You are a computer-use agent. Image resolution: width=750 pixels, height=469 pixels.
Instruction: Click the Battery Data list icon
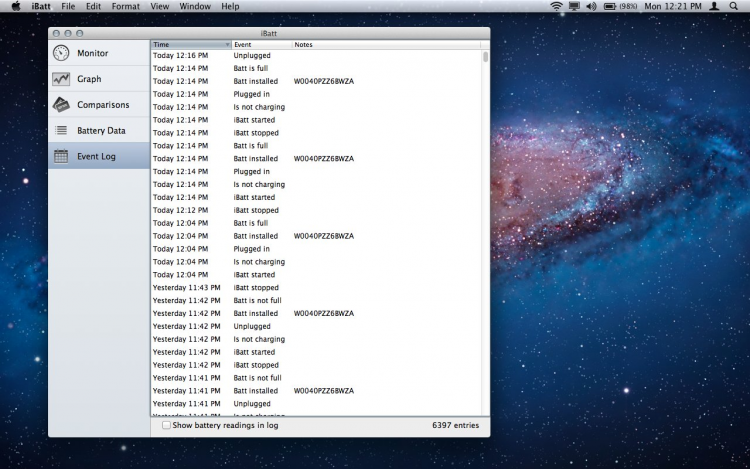click(x=61, y=130)
